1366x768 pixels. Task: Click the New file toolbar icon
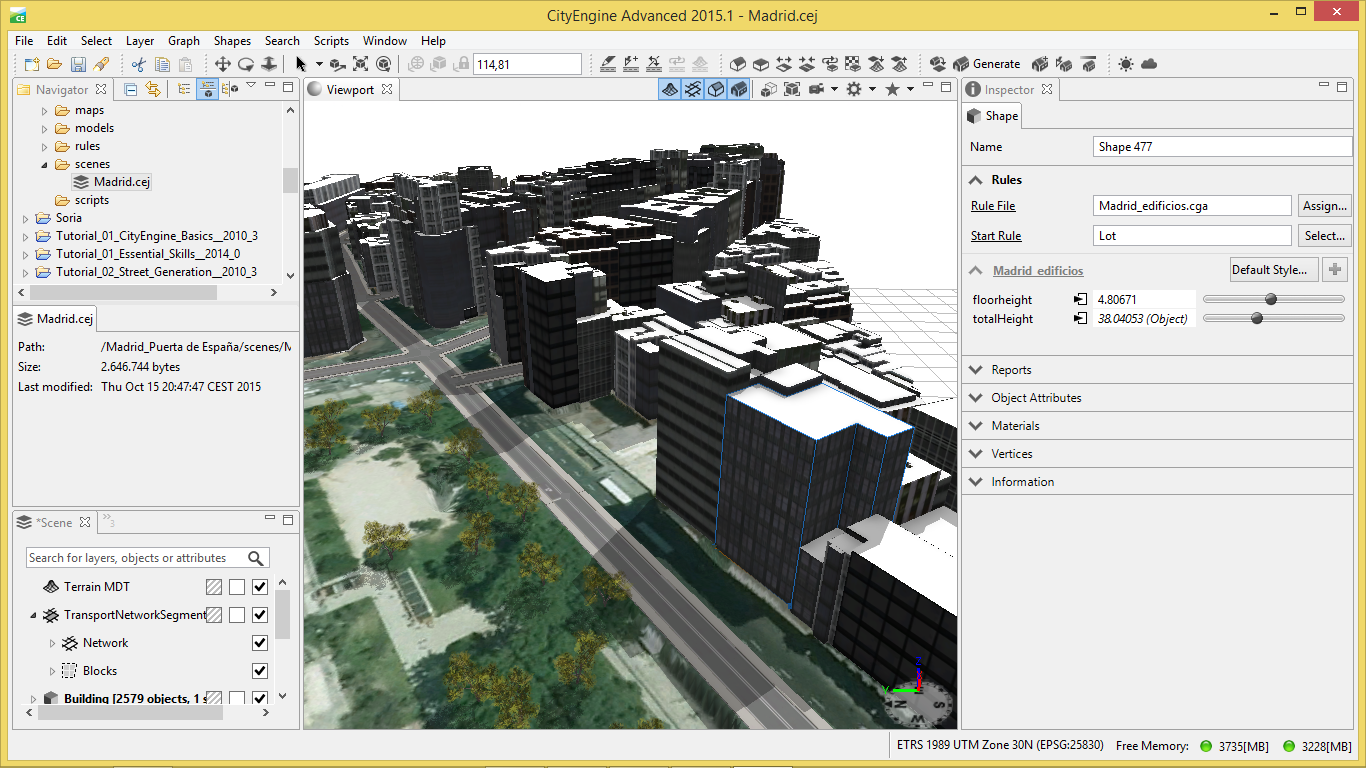pos(32,64)
